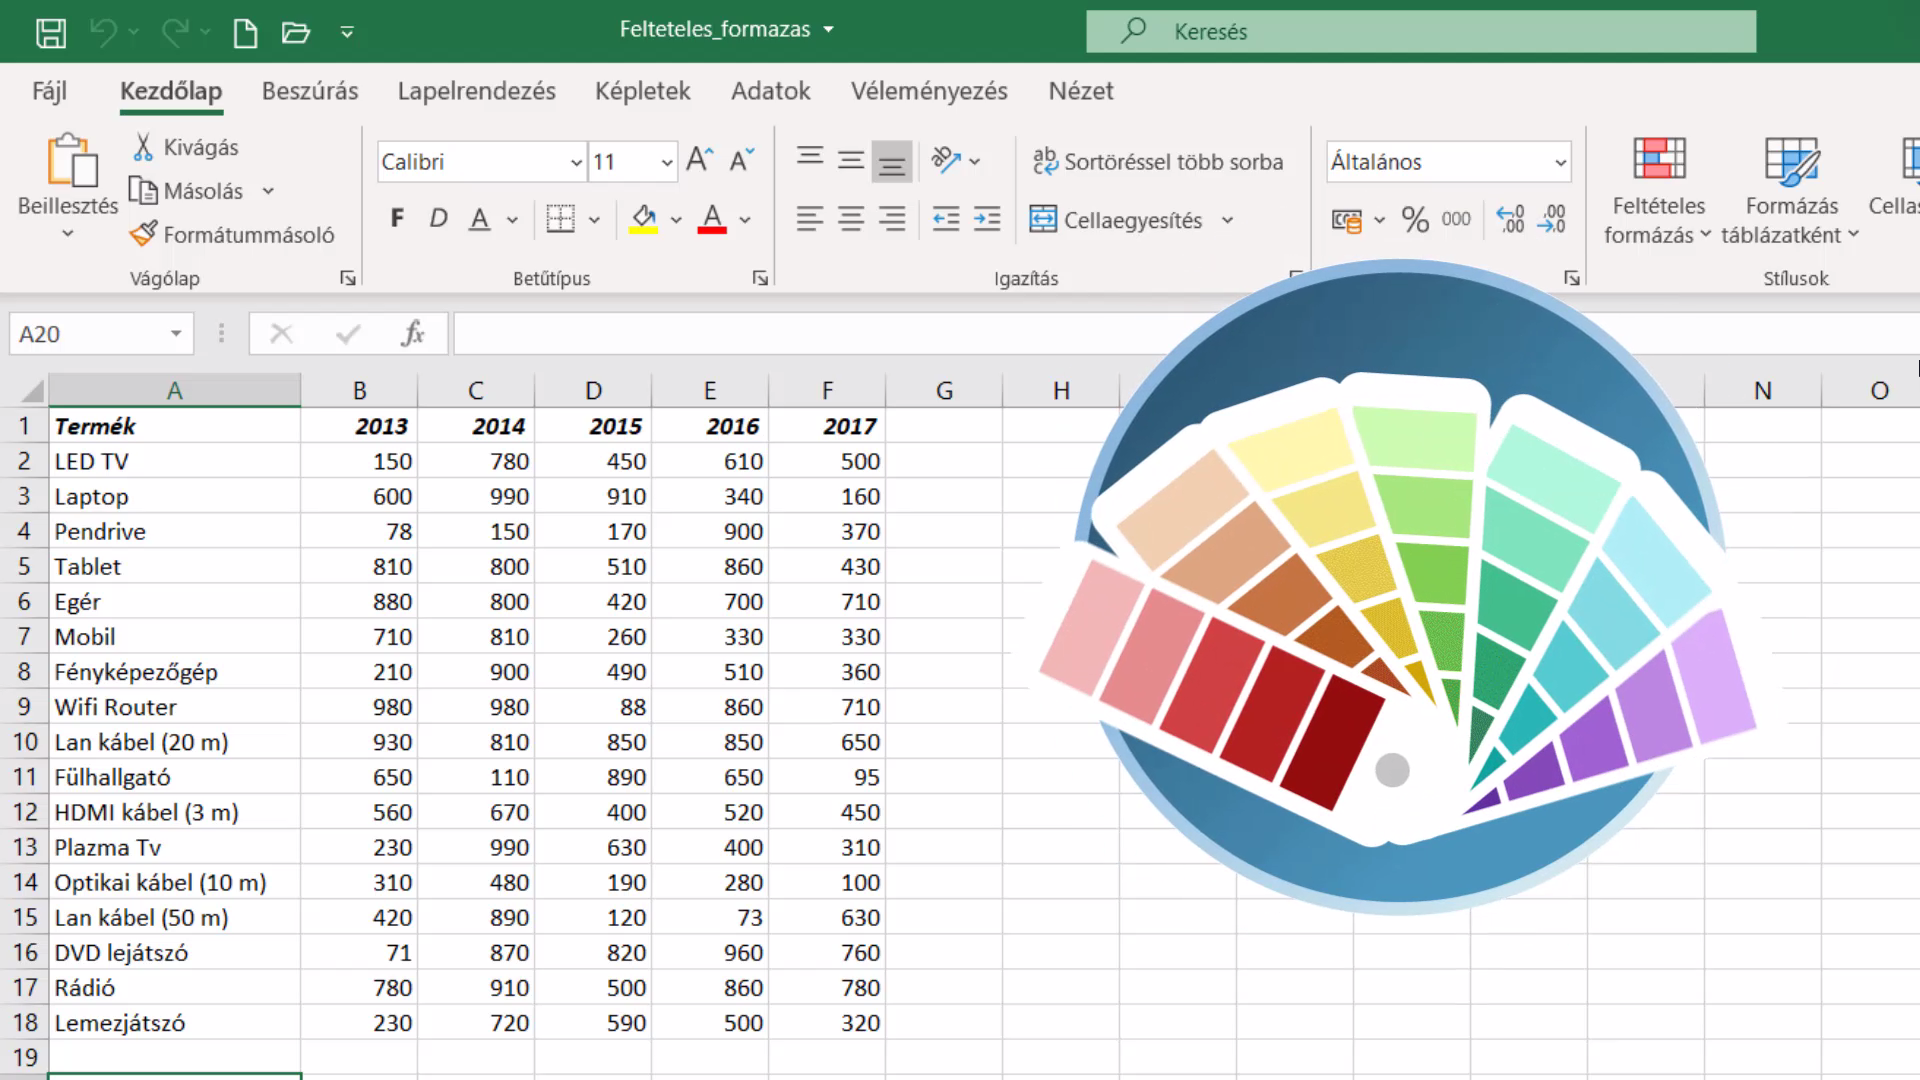Open Feltételes formázás conditional formatting
The width and height of the screenshot is (1920, 1080).
tap(1658, 191)
